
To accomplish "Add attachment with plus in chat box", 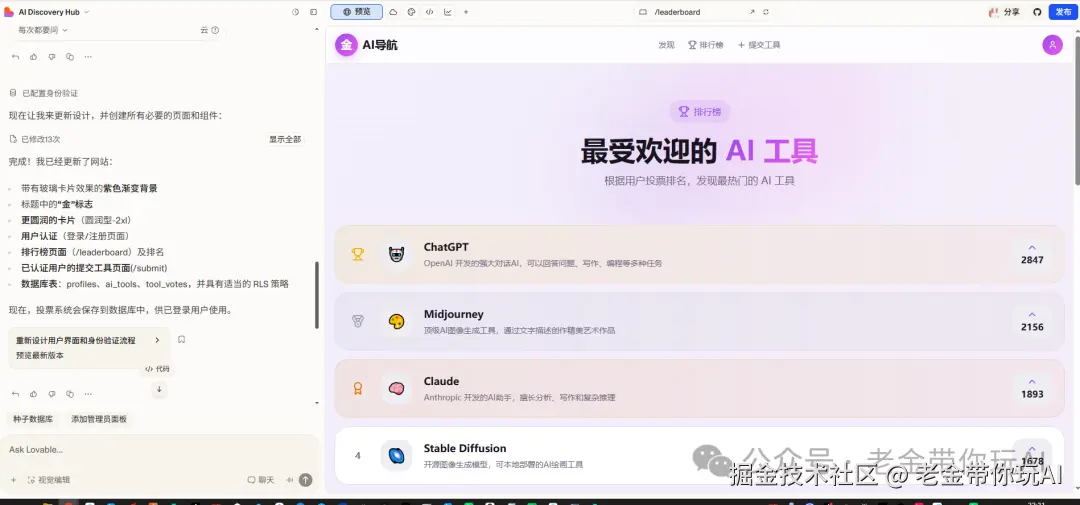I will point(13,480).
